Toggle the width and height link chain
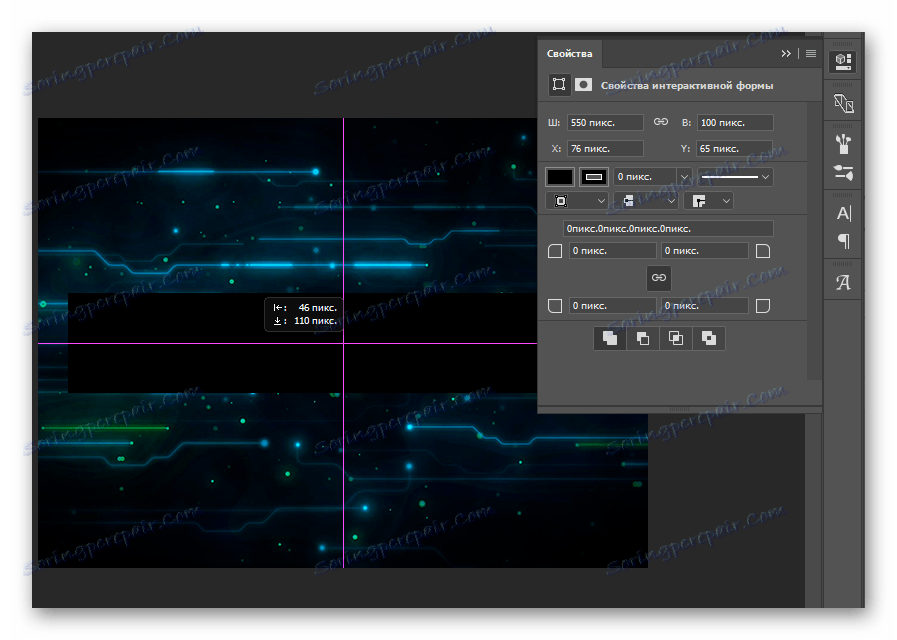Screen dimensions: 897x640 [661, 122]
